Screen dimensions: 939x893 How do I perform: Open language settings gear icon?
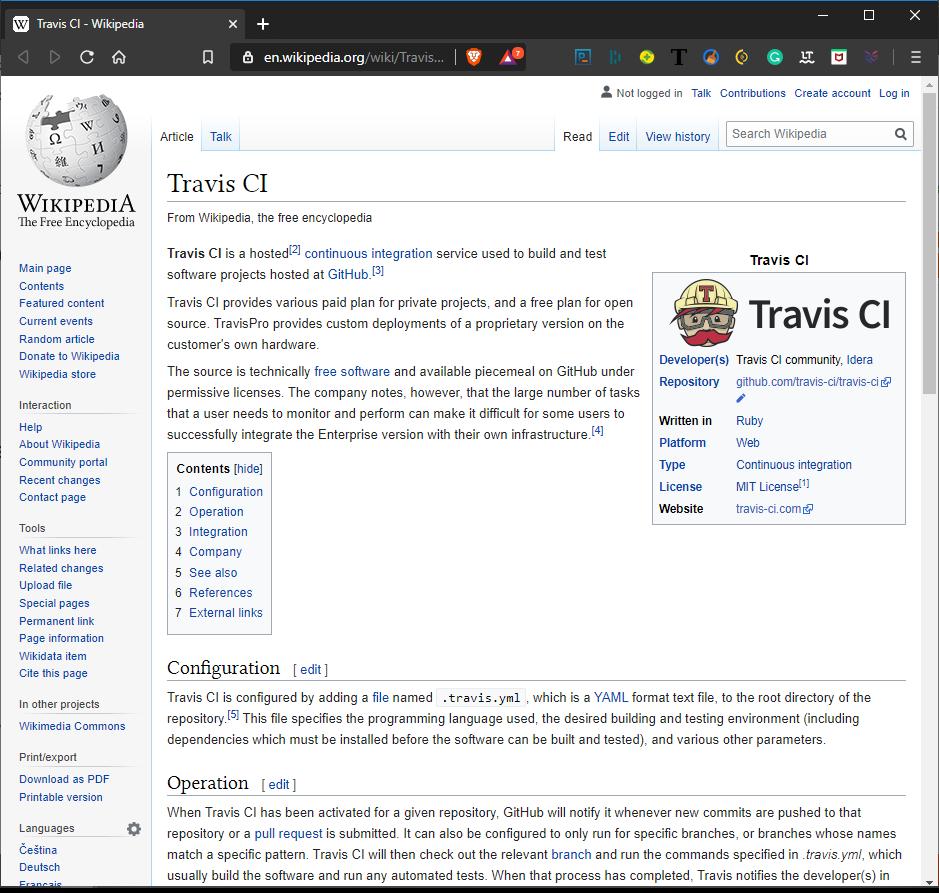point(134,829)
